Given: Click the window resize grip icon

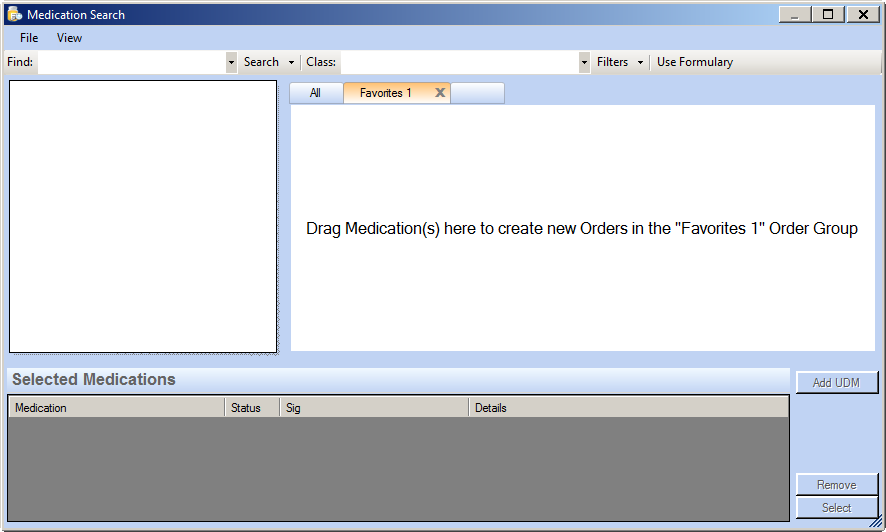Looking at the screenshot, I should click(876, 522).
